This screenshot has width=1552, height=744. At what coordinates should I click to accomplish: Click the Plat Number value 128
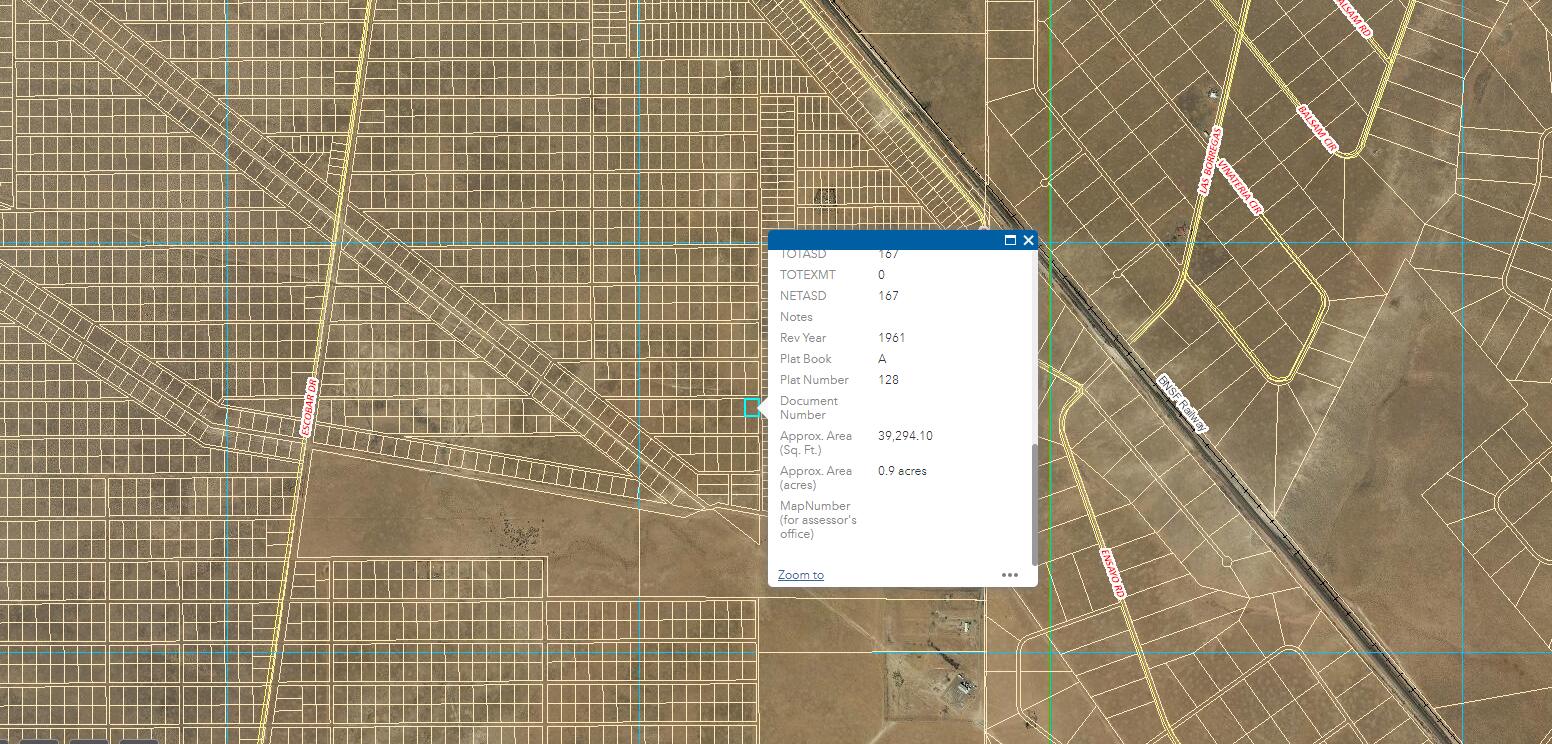point(888,380)
